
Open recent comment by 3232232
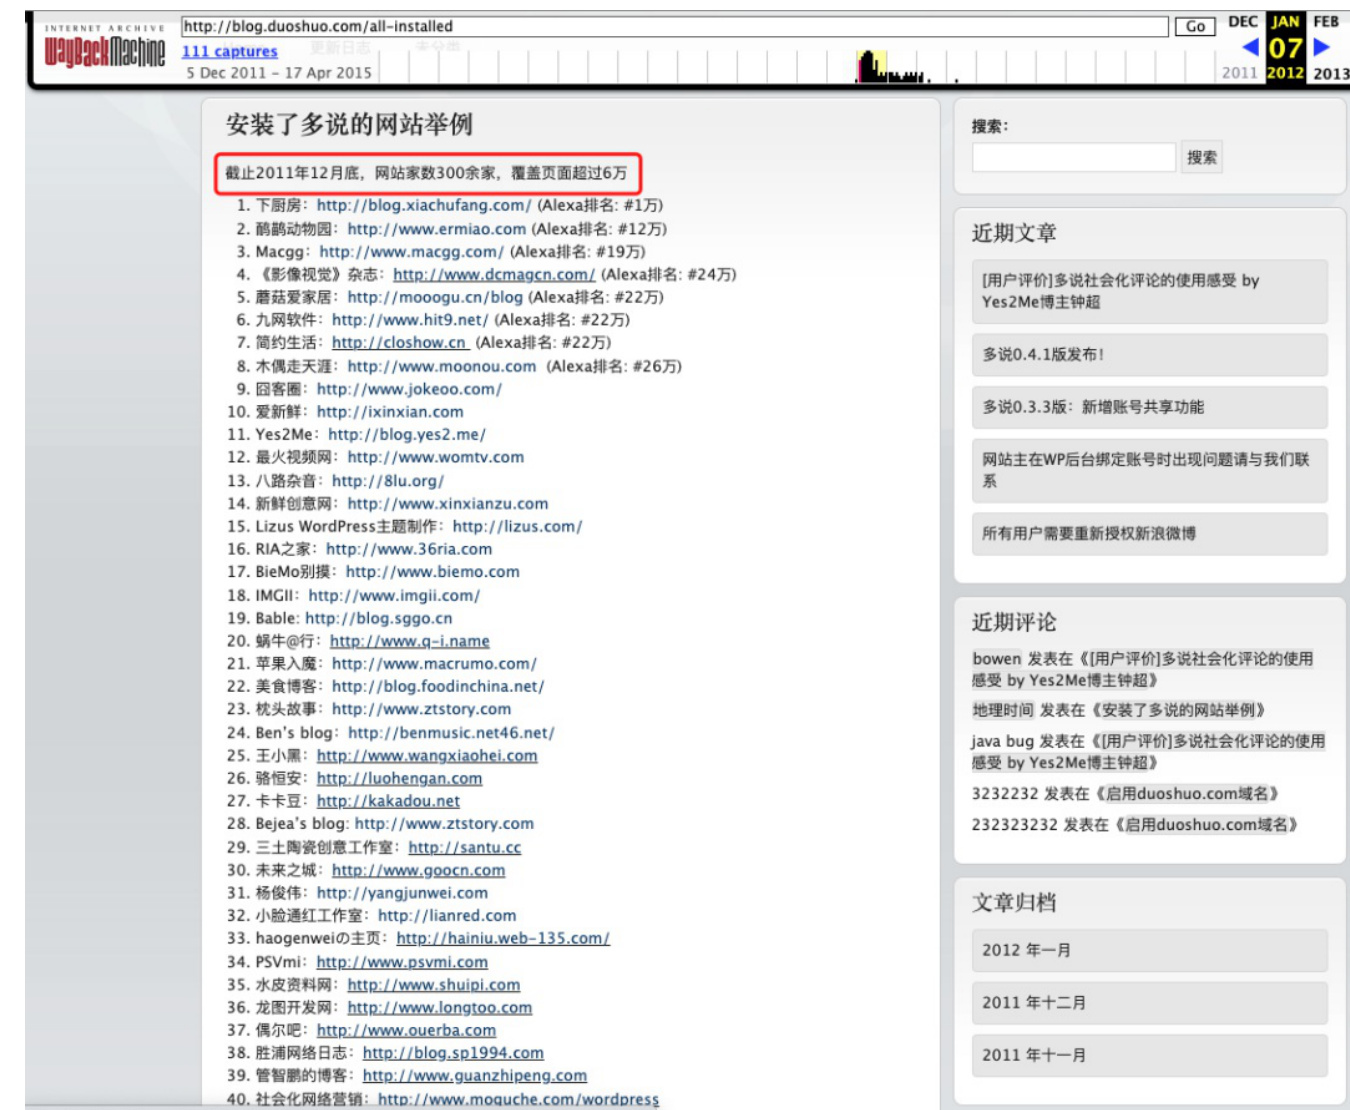click(1125, 794)
